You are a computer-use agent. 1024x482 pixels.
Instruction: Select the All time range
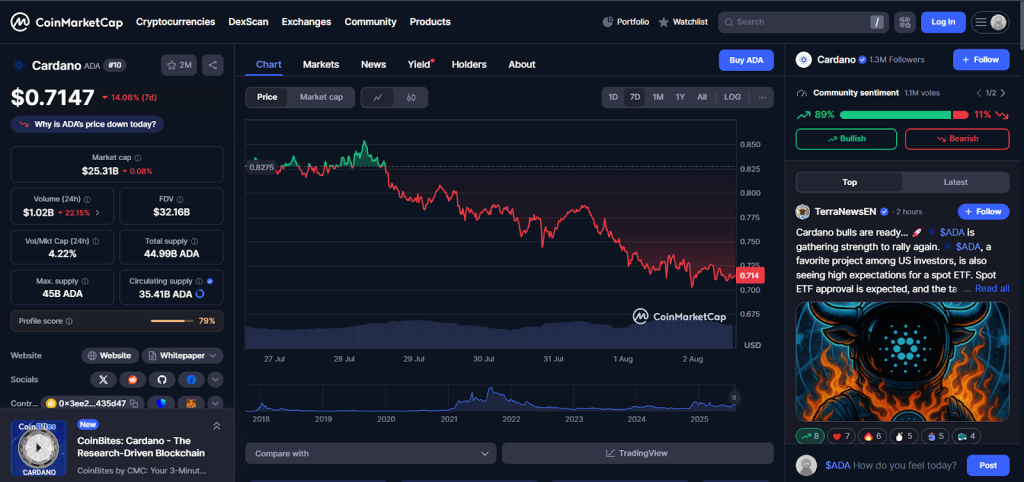[x=701, y=97]
